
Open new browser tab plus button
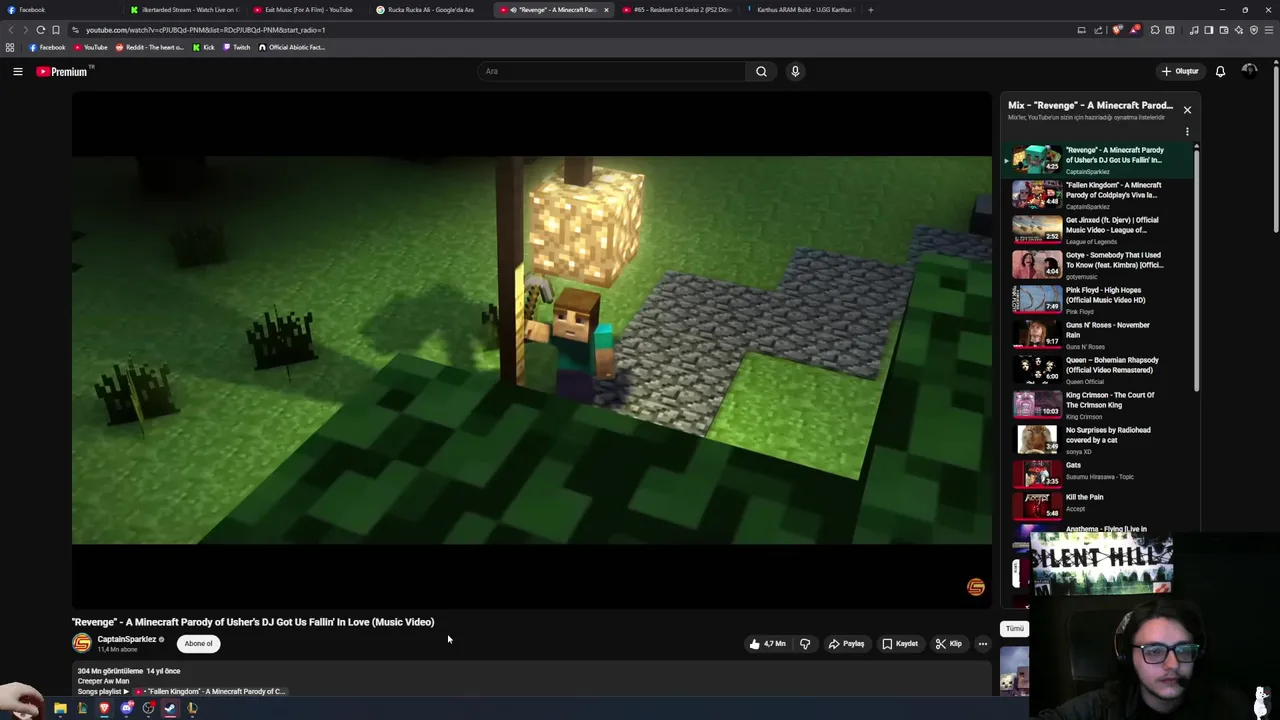[870, 10]
